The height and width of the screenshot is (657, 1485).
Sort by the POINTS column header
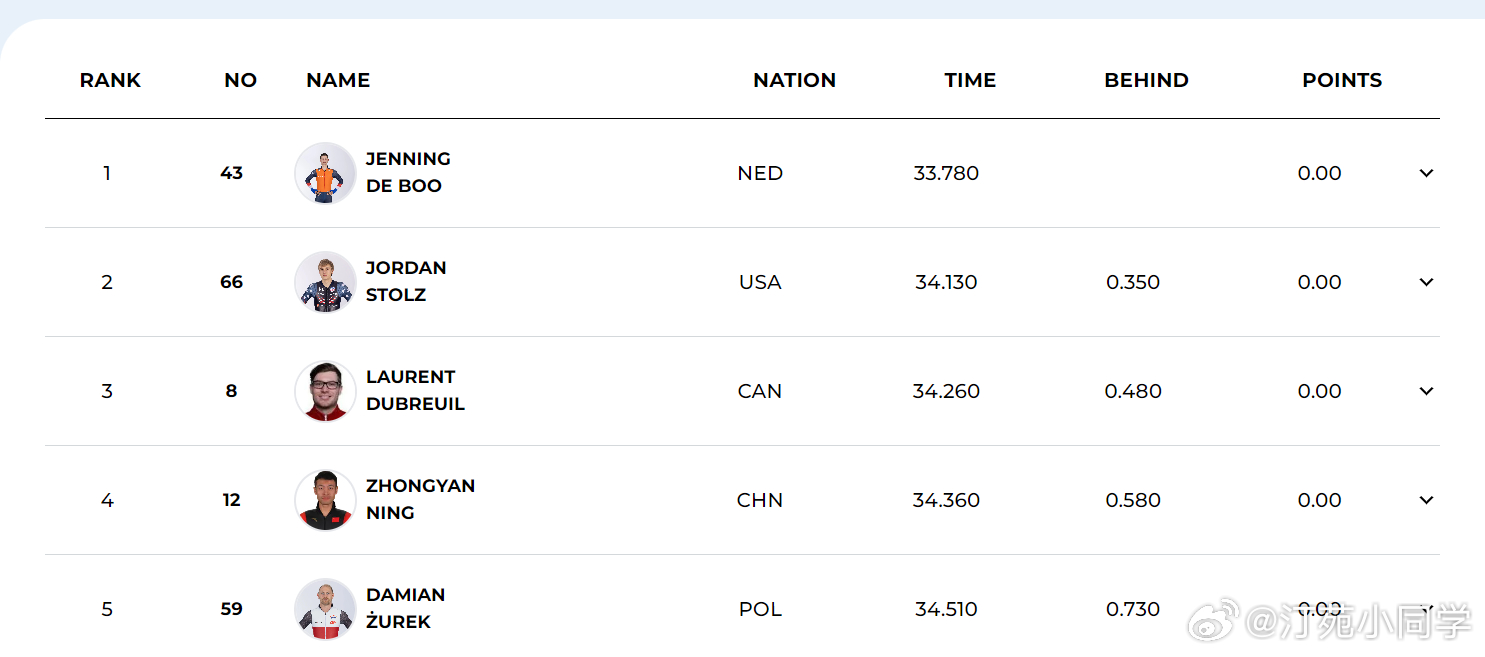(1341, 80)
